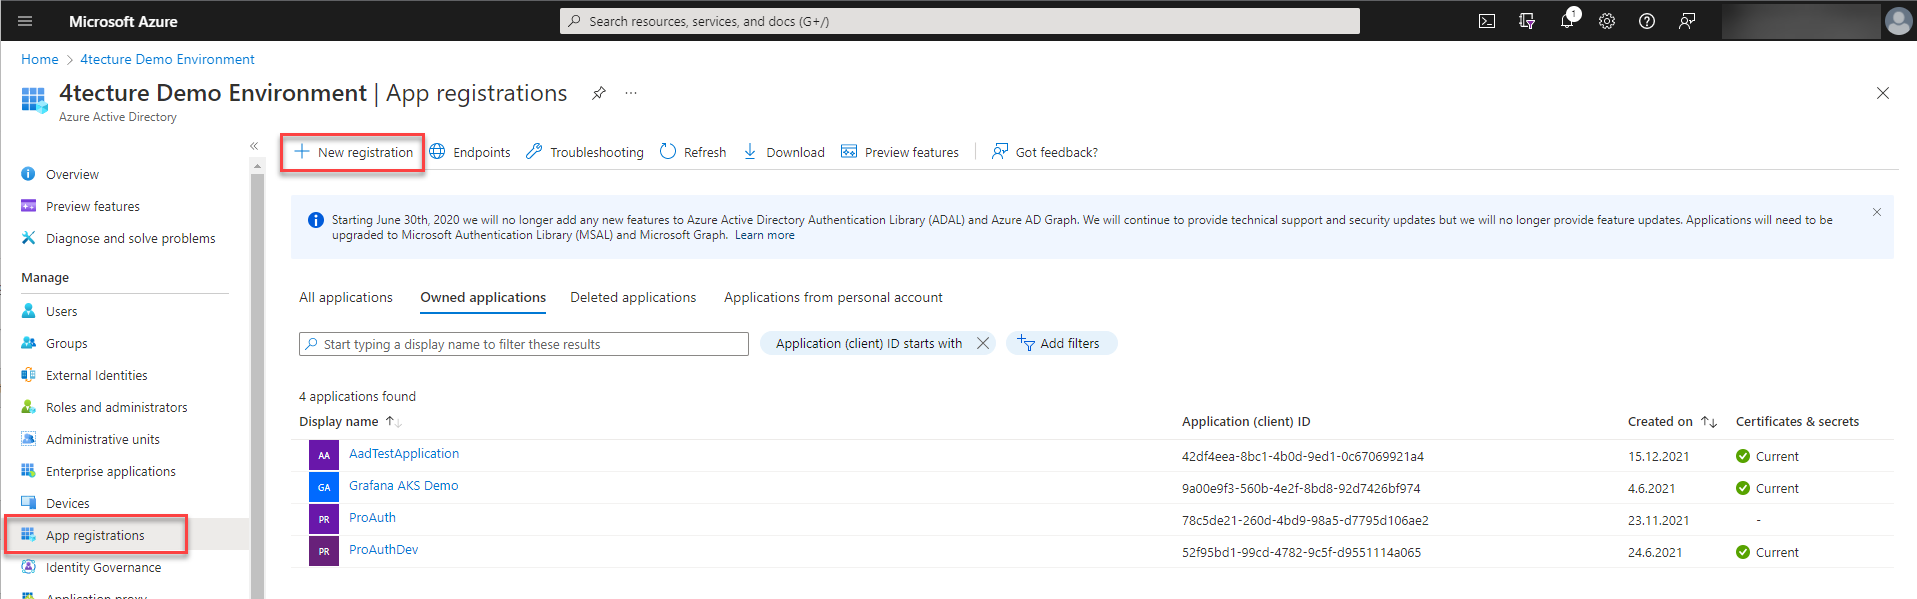Open the ProAuth registration

(x=372, y=518)
